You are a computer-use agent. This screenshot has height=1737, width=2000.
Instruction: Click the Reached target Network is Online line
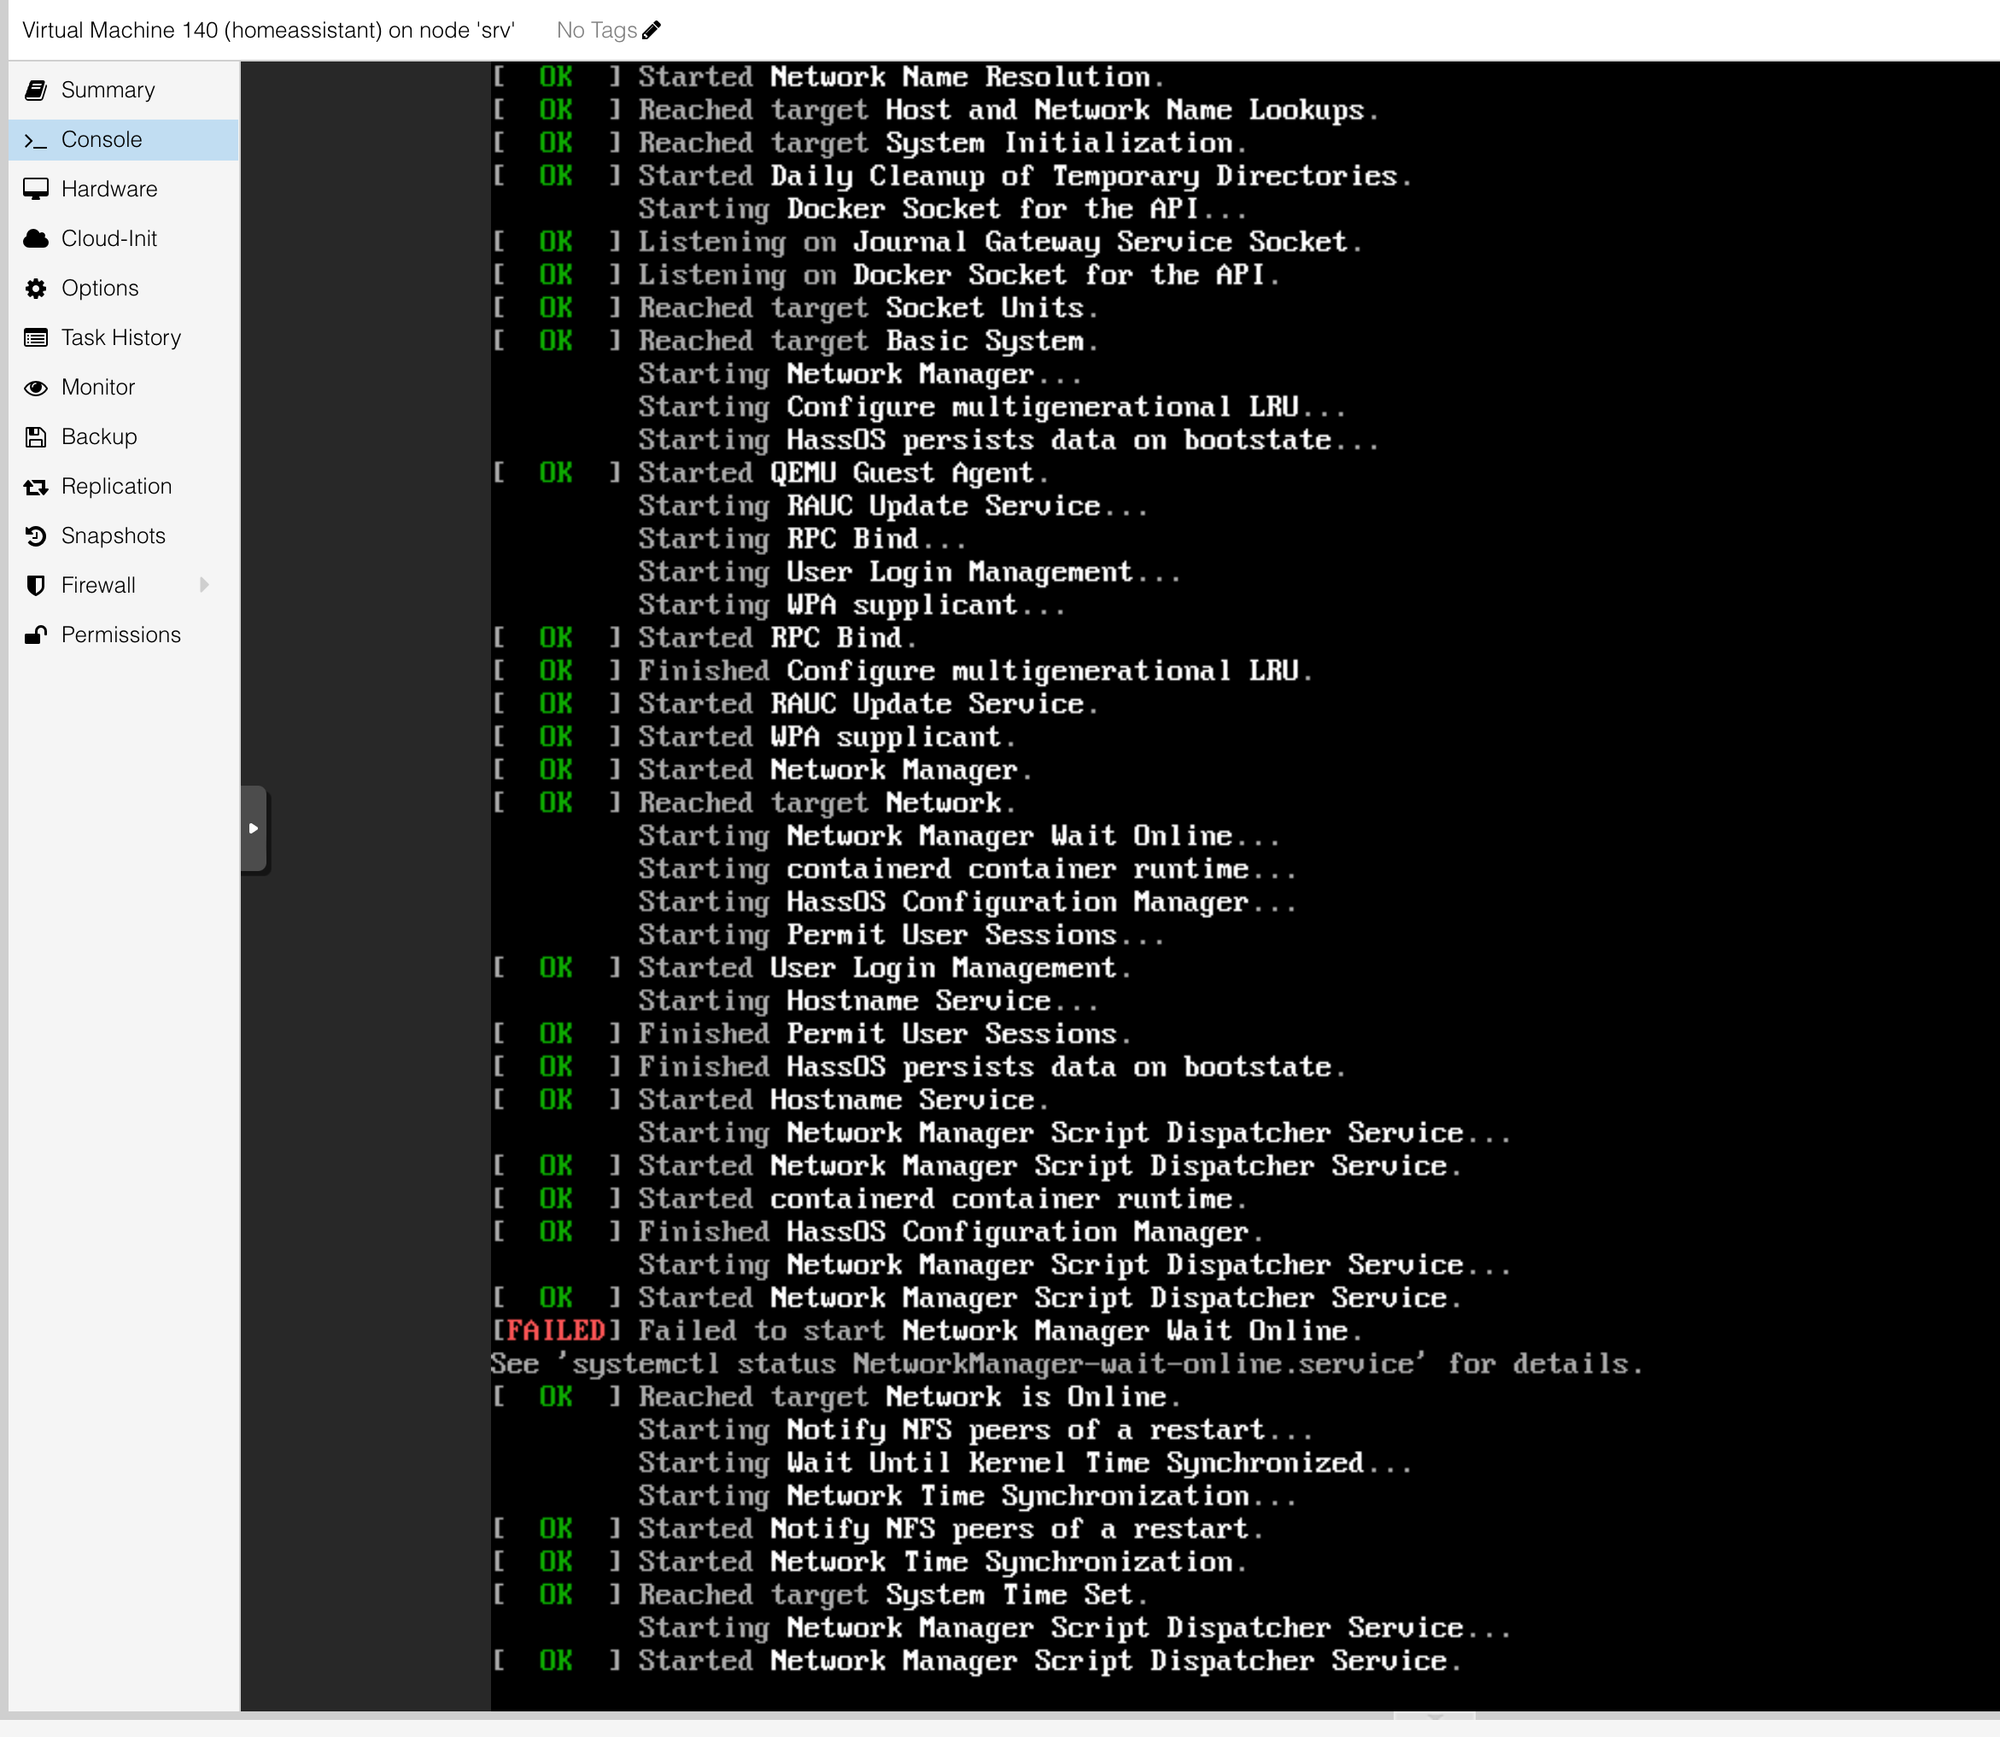(836, 1397)
